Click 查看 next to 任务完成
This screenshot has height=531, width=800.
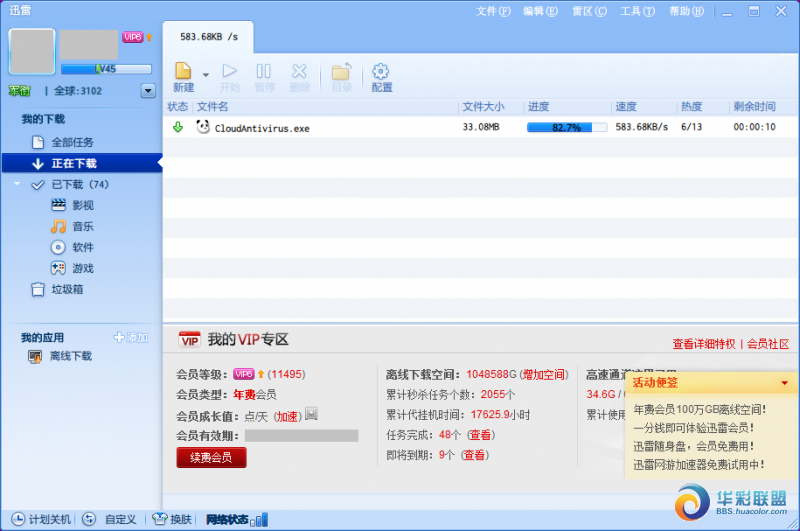481,435
